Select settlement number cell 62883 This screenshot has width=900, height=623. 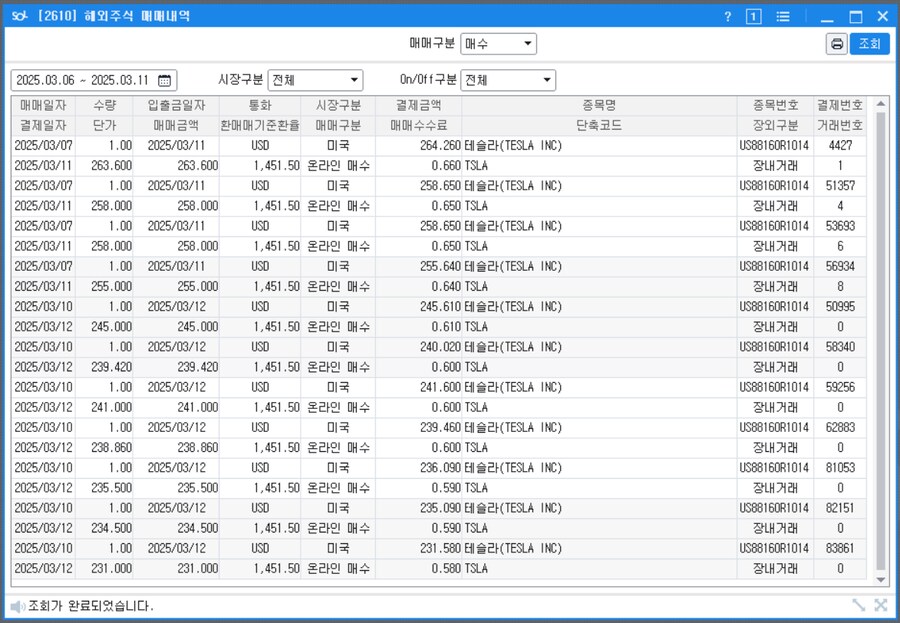[x=840, y=428]
